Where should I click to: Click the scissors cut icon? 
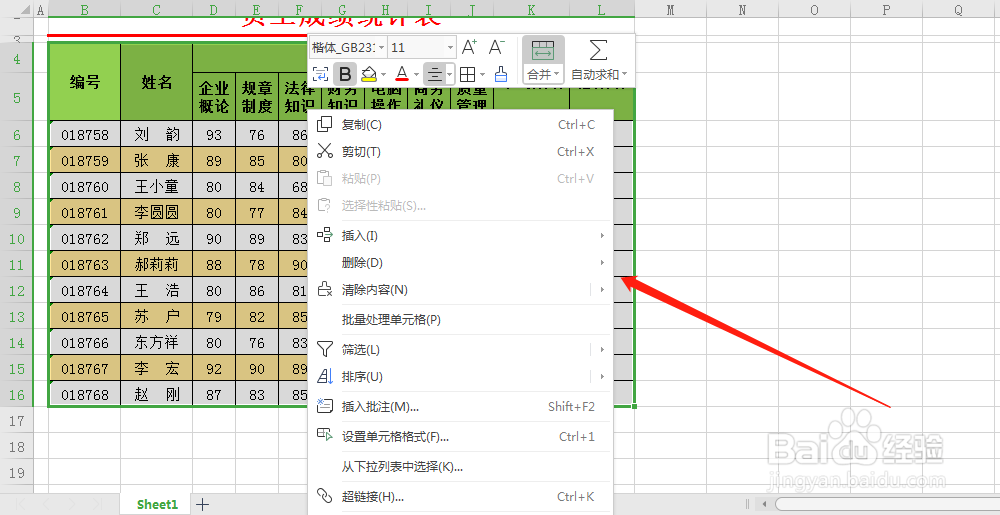click(325, 151)
